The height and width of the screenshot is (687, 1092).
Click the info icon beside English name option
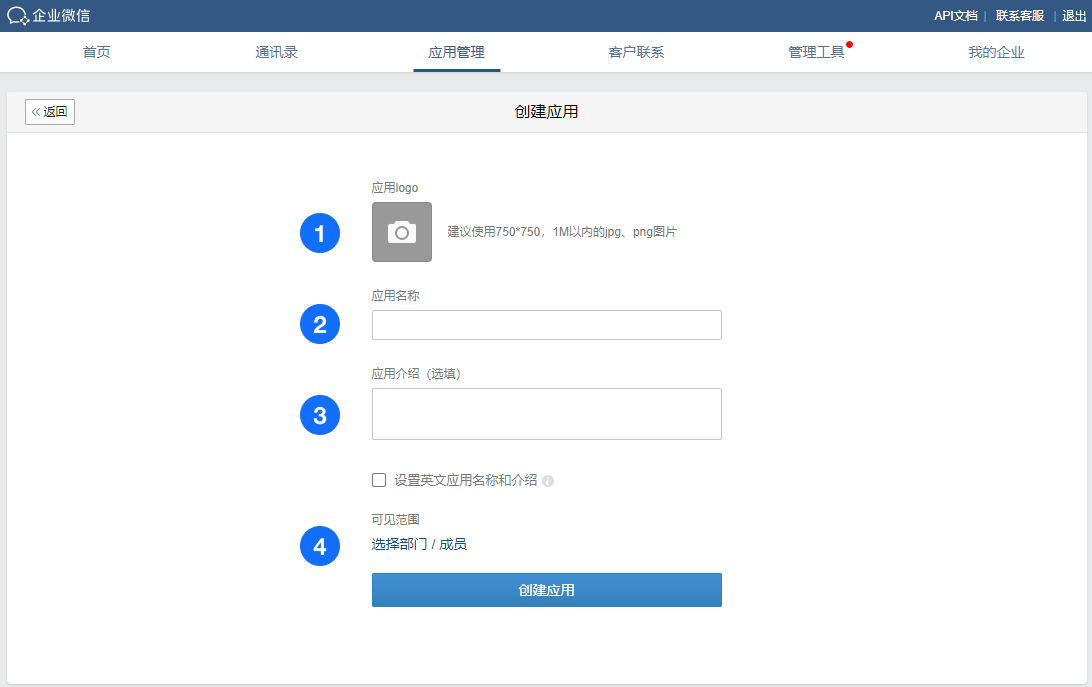(x=548, y=481)
